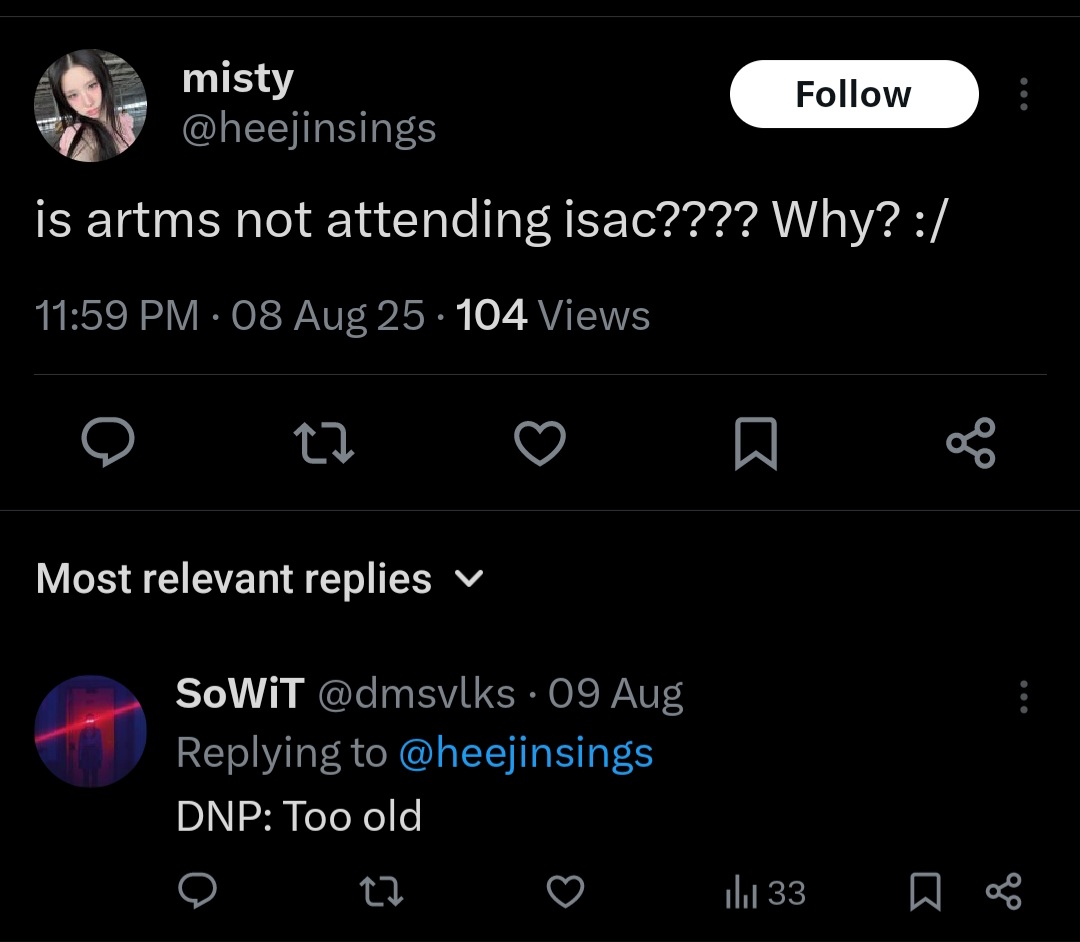Retweet misty's post about artms

323,443
